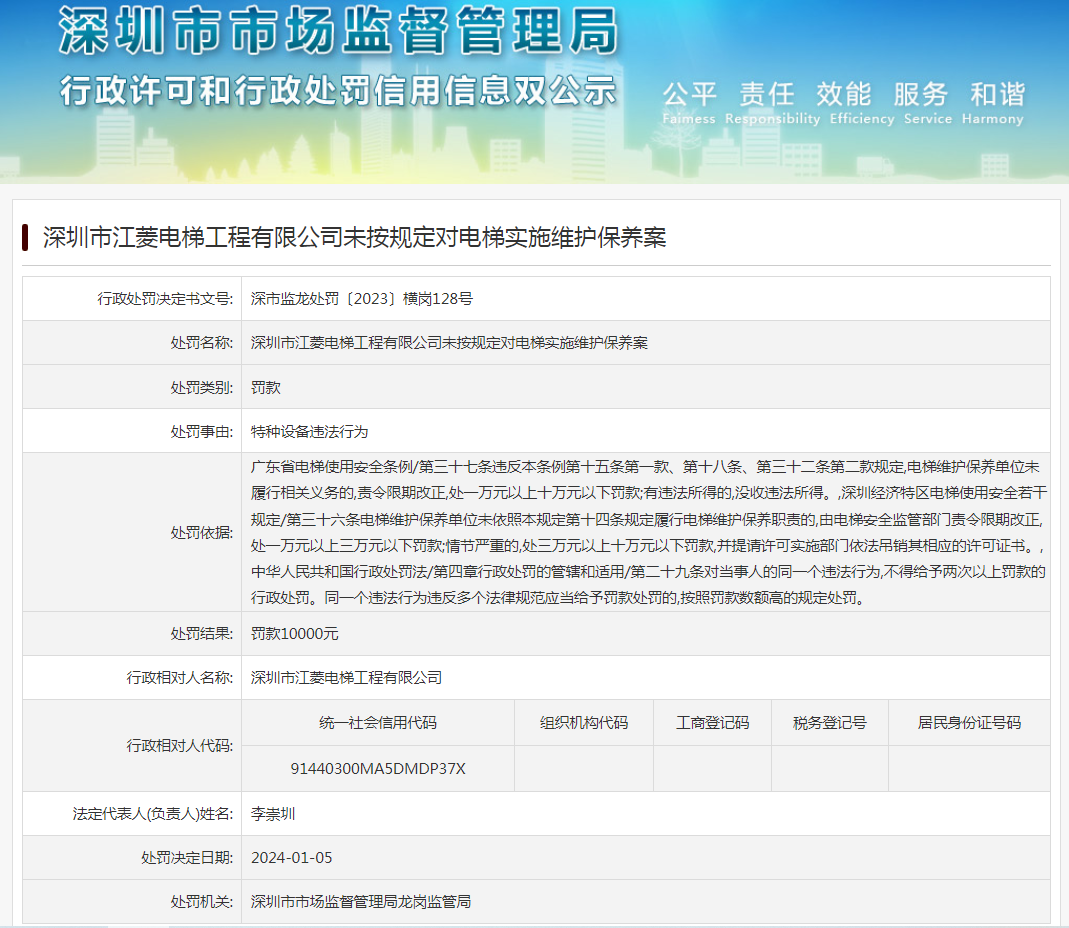Click the 罚款10000元 result value
This screenshot has width=1069, height=928.
pyautogui.click(x=295, y=633)
